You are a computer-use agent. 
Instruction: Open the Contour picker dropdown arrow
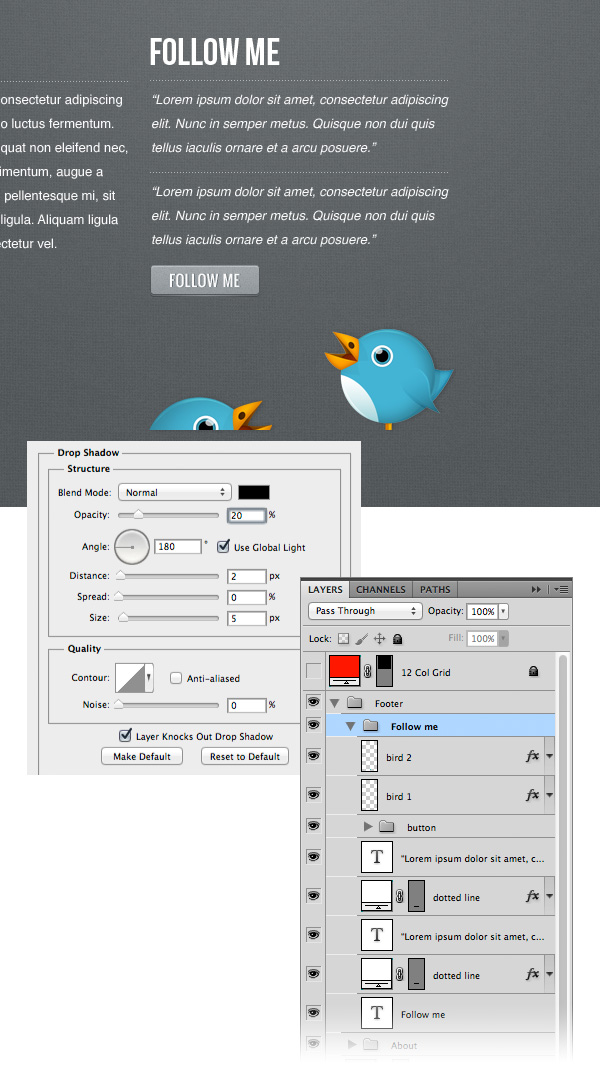click(x=149, y=678)
